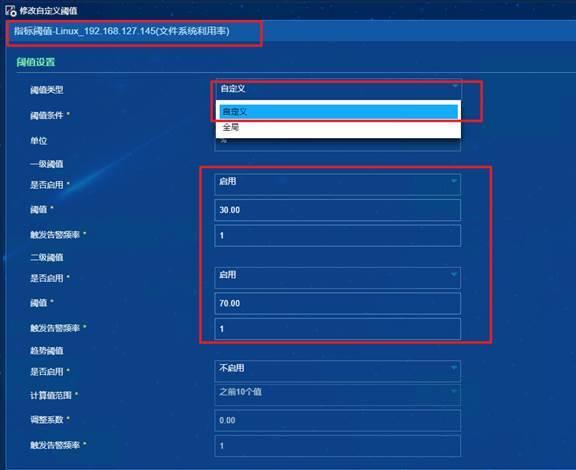Click the 阈值类型 combo box showing 自定义
Viewport: 576px width, 470px height.
coord(338,89)
